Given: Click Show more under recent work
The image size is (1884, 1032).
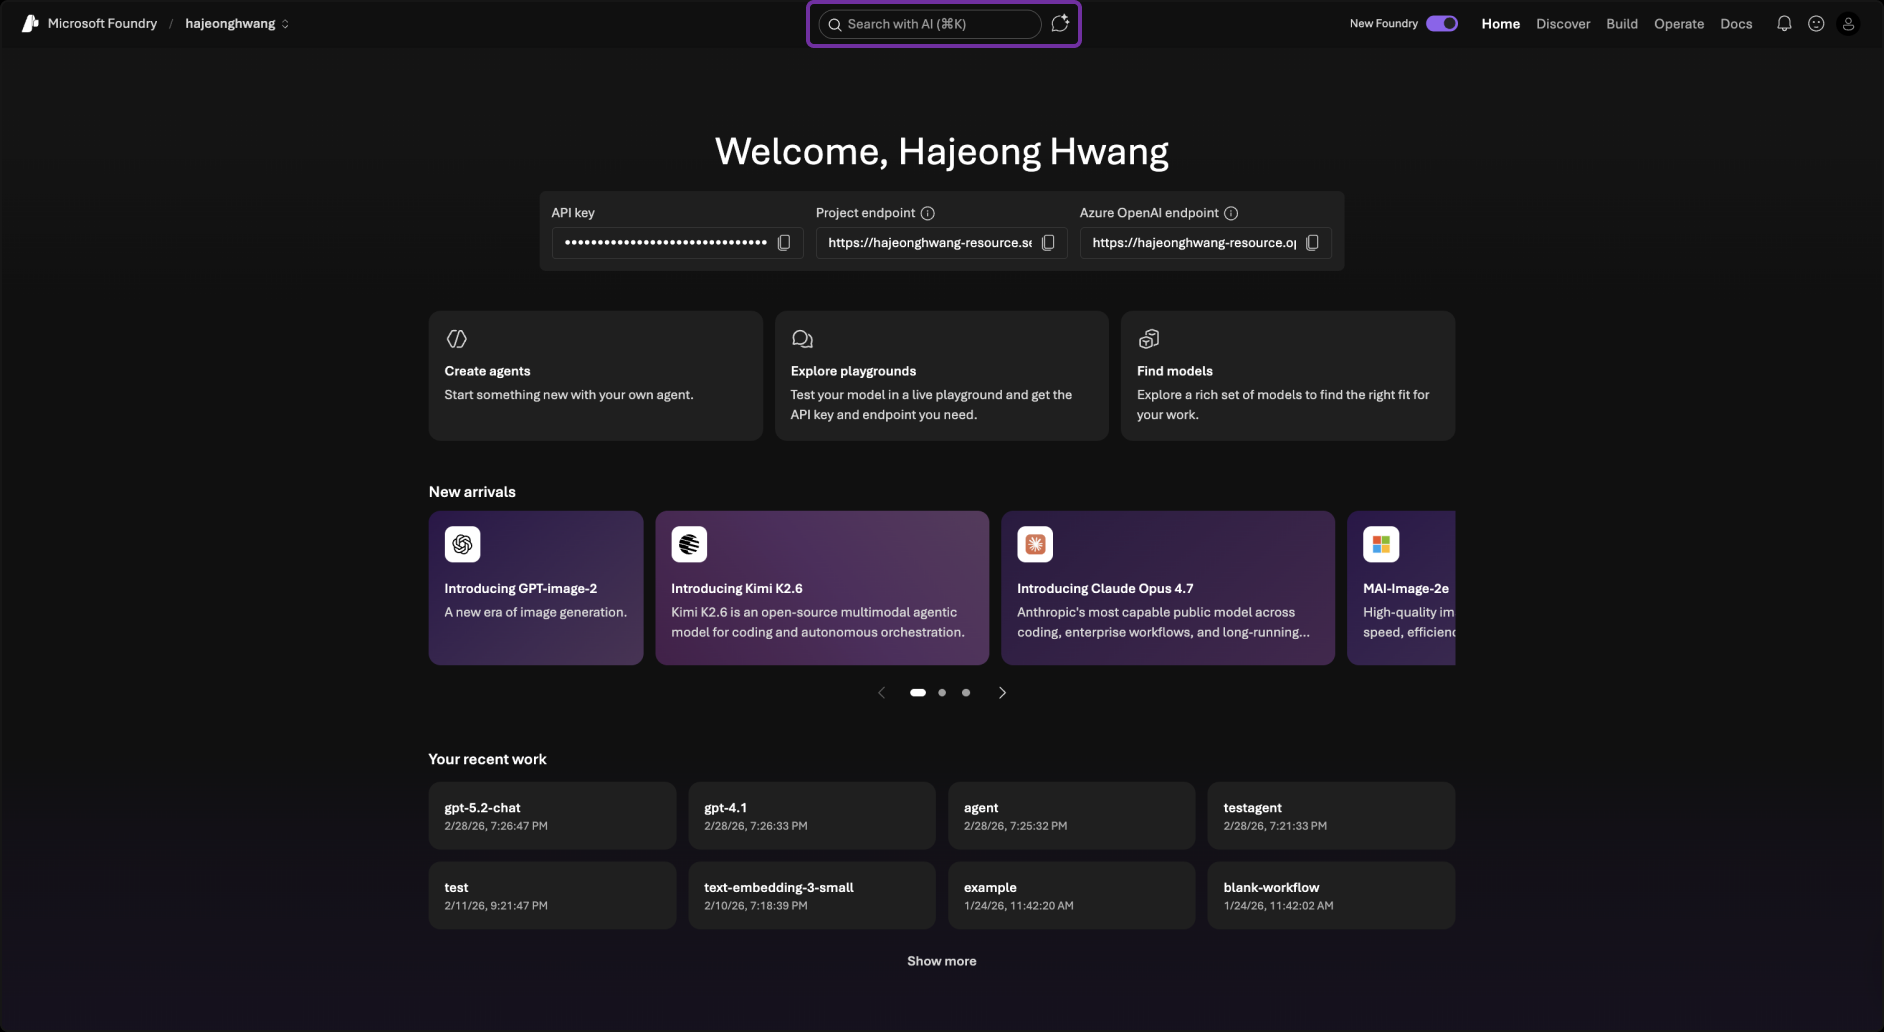Looking at the screenshot, I should pos(942,961).
